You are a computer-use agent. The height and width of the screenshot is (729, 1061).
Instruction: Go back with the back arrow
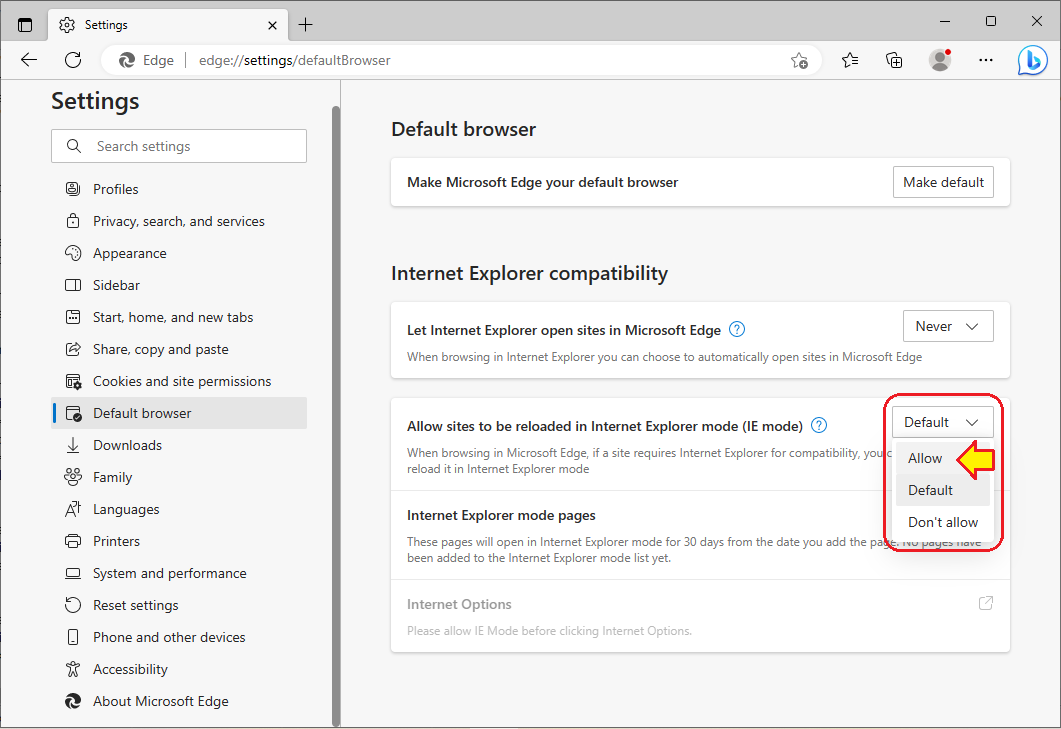29,60
